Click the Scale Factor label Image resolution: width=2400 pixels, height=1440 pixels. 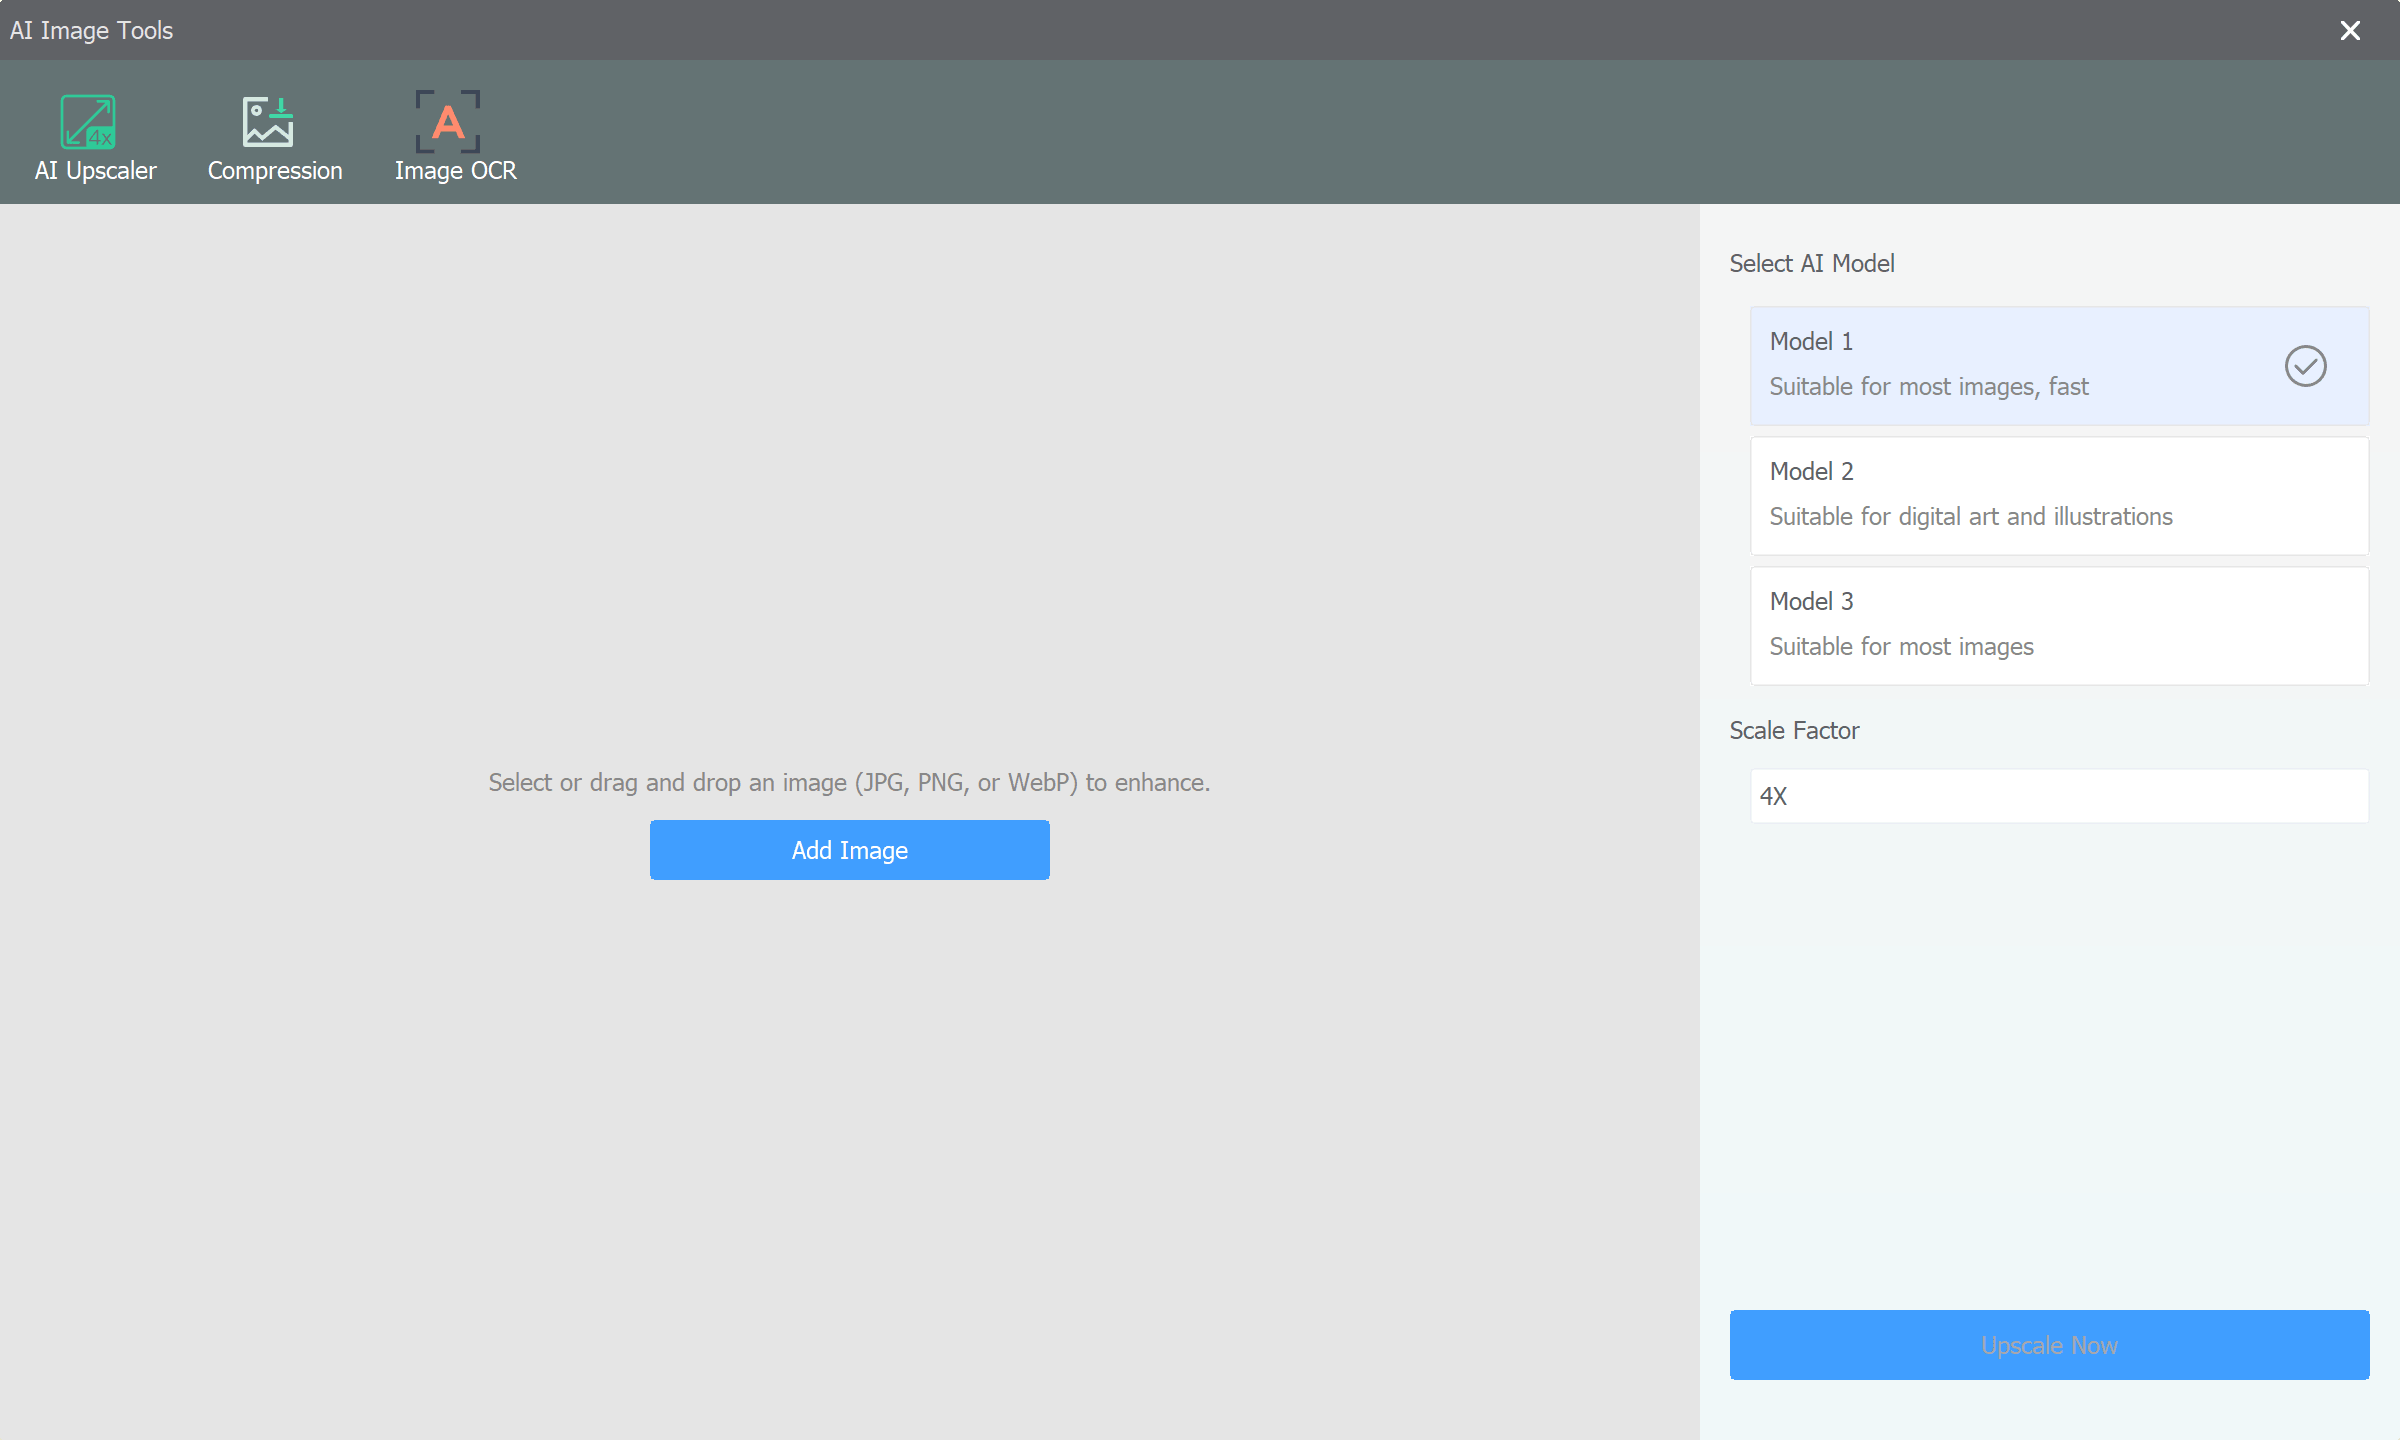(1794, 731)
